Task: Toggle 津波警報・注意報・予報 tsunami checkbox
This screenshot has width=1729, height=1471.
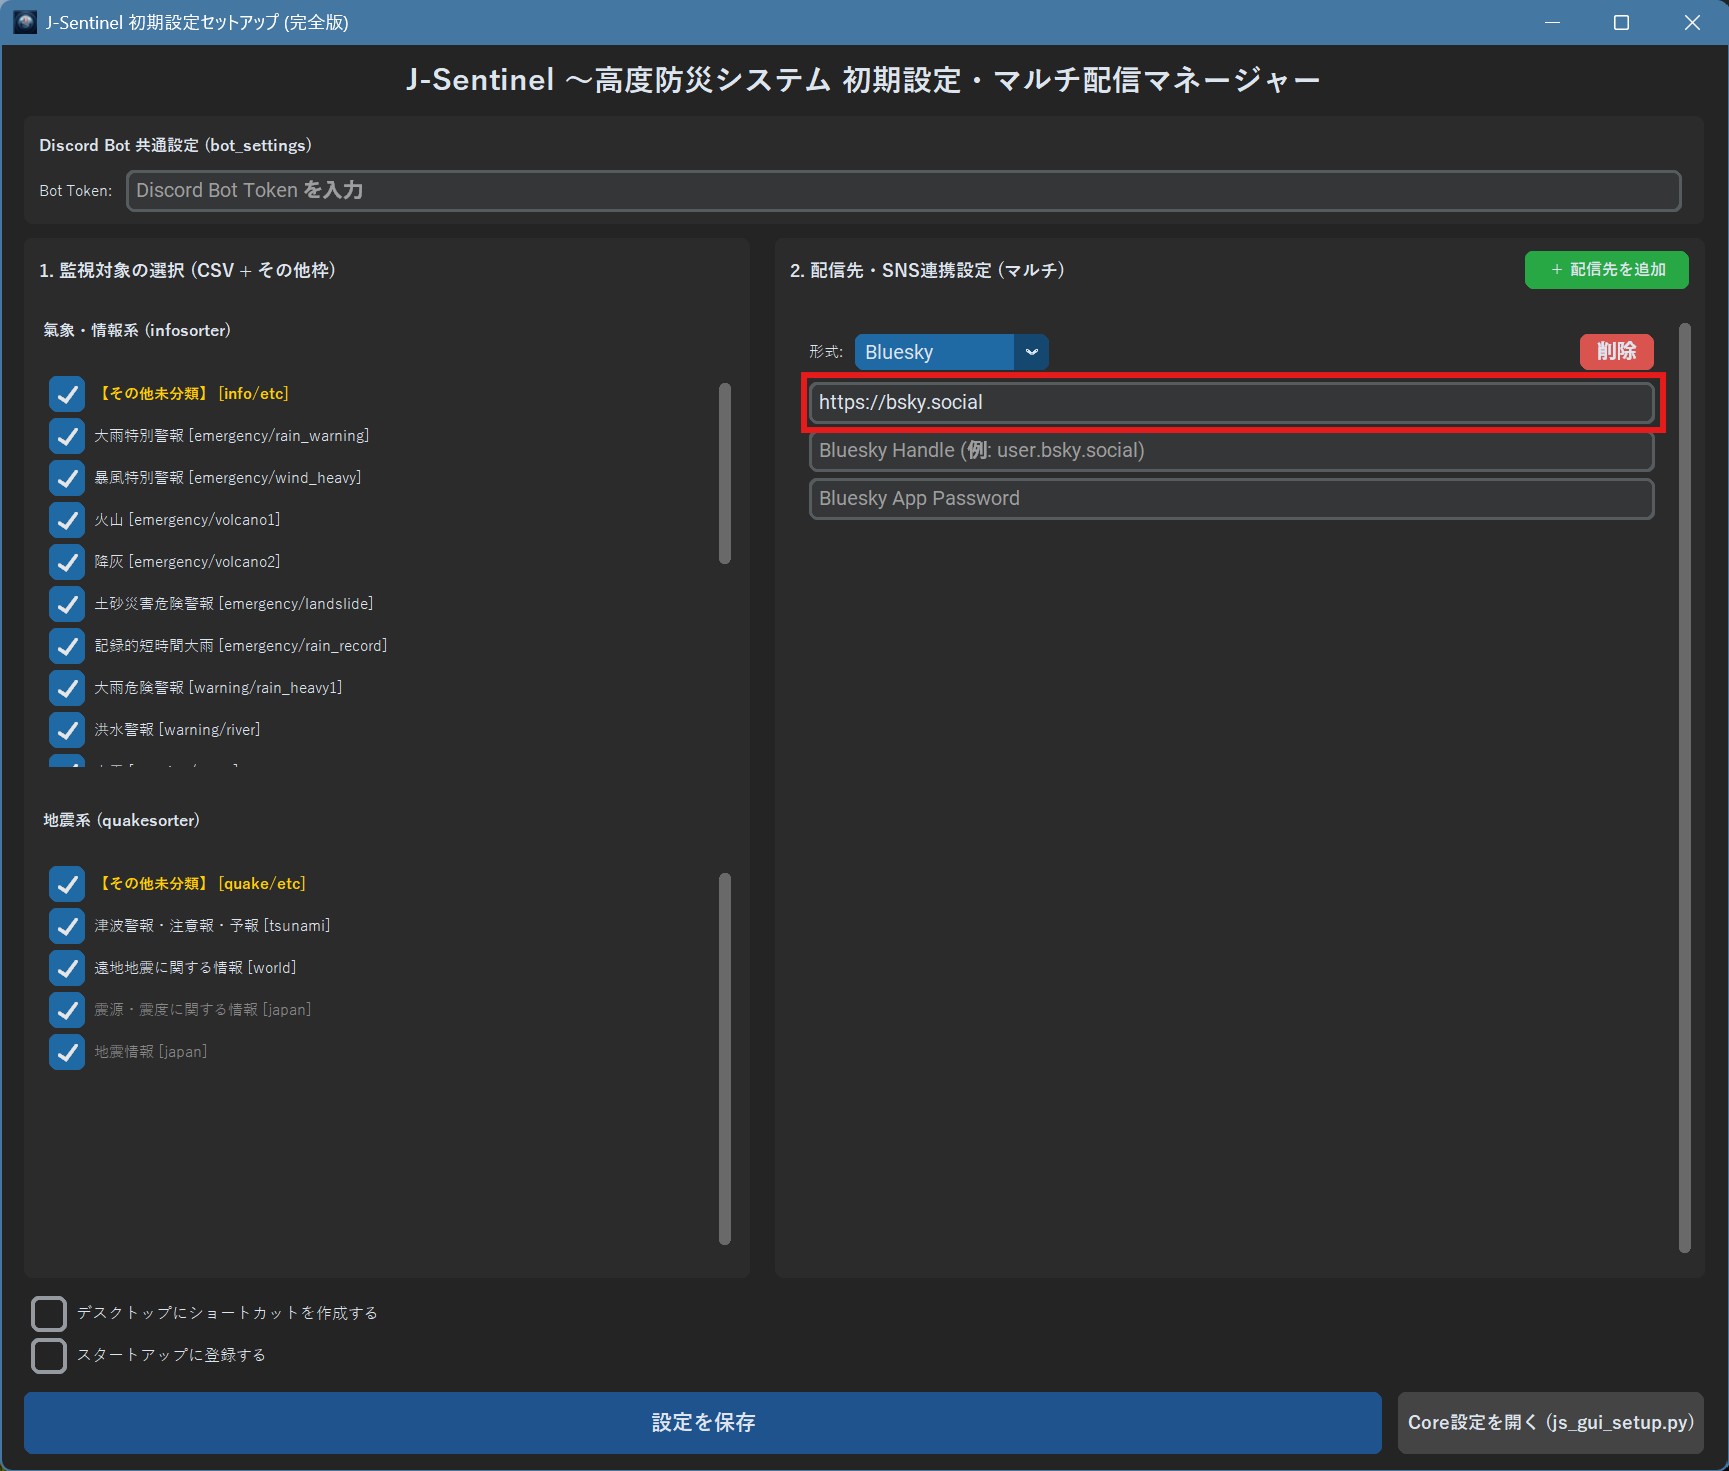Action: click(x=67, y=926)
